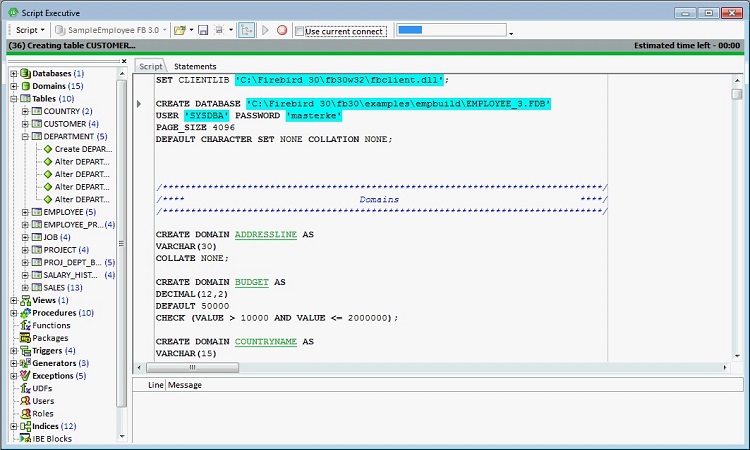This screenshot has width=750, height=450.
Task: Collapse the DEPARTMENT table node
Action: coord(26,136)
